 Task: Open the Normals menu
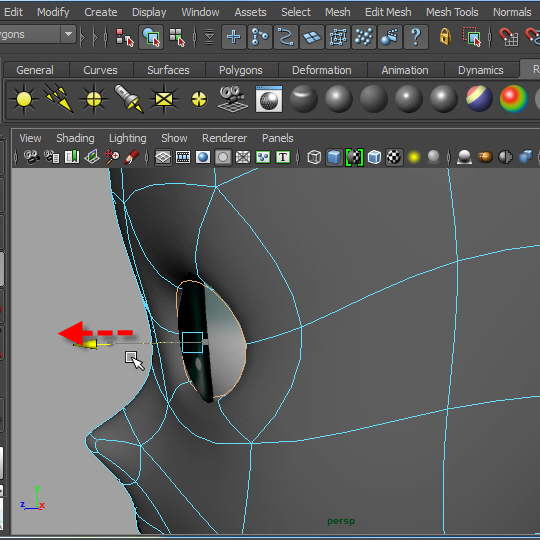click(x=512, y=12)
